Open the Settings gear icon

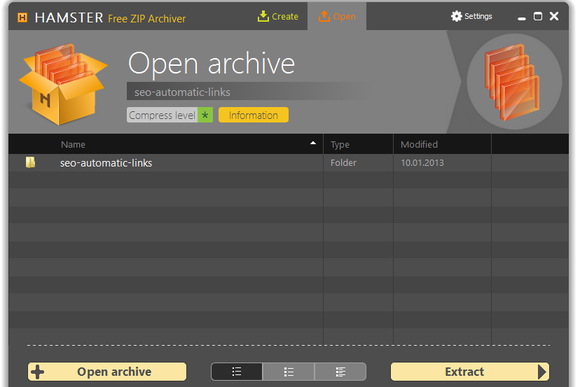pyautogui.click(x=456, y=16)
